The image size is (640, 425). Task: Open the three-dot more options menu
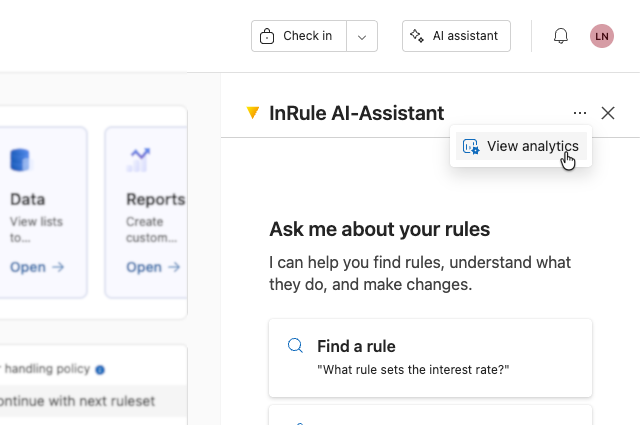pyautogui.click(x=580, y=113)
